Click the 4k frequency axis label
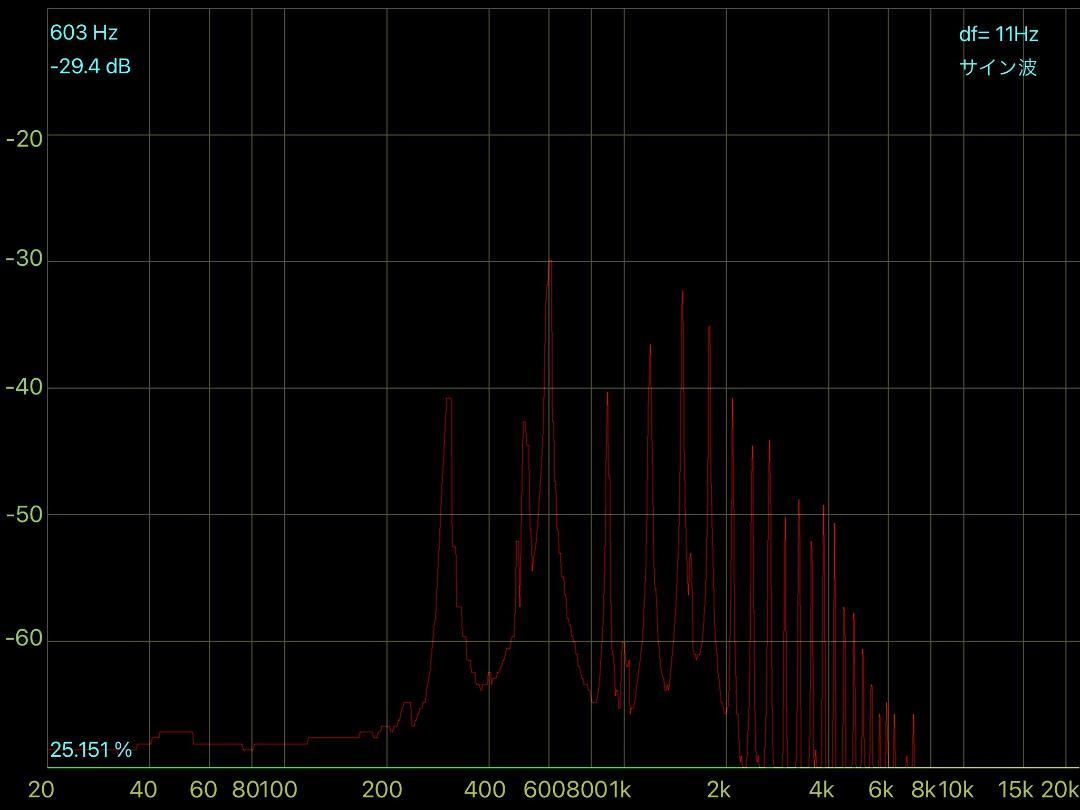1080x810 pixels. pyautogui.click(x=821, y=789)
